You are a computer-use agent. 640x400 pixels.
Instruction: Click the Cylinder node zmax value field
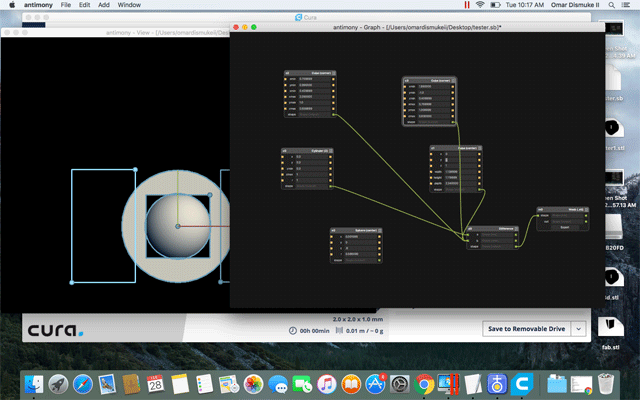pyautogui.click(x=311, y=174)
